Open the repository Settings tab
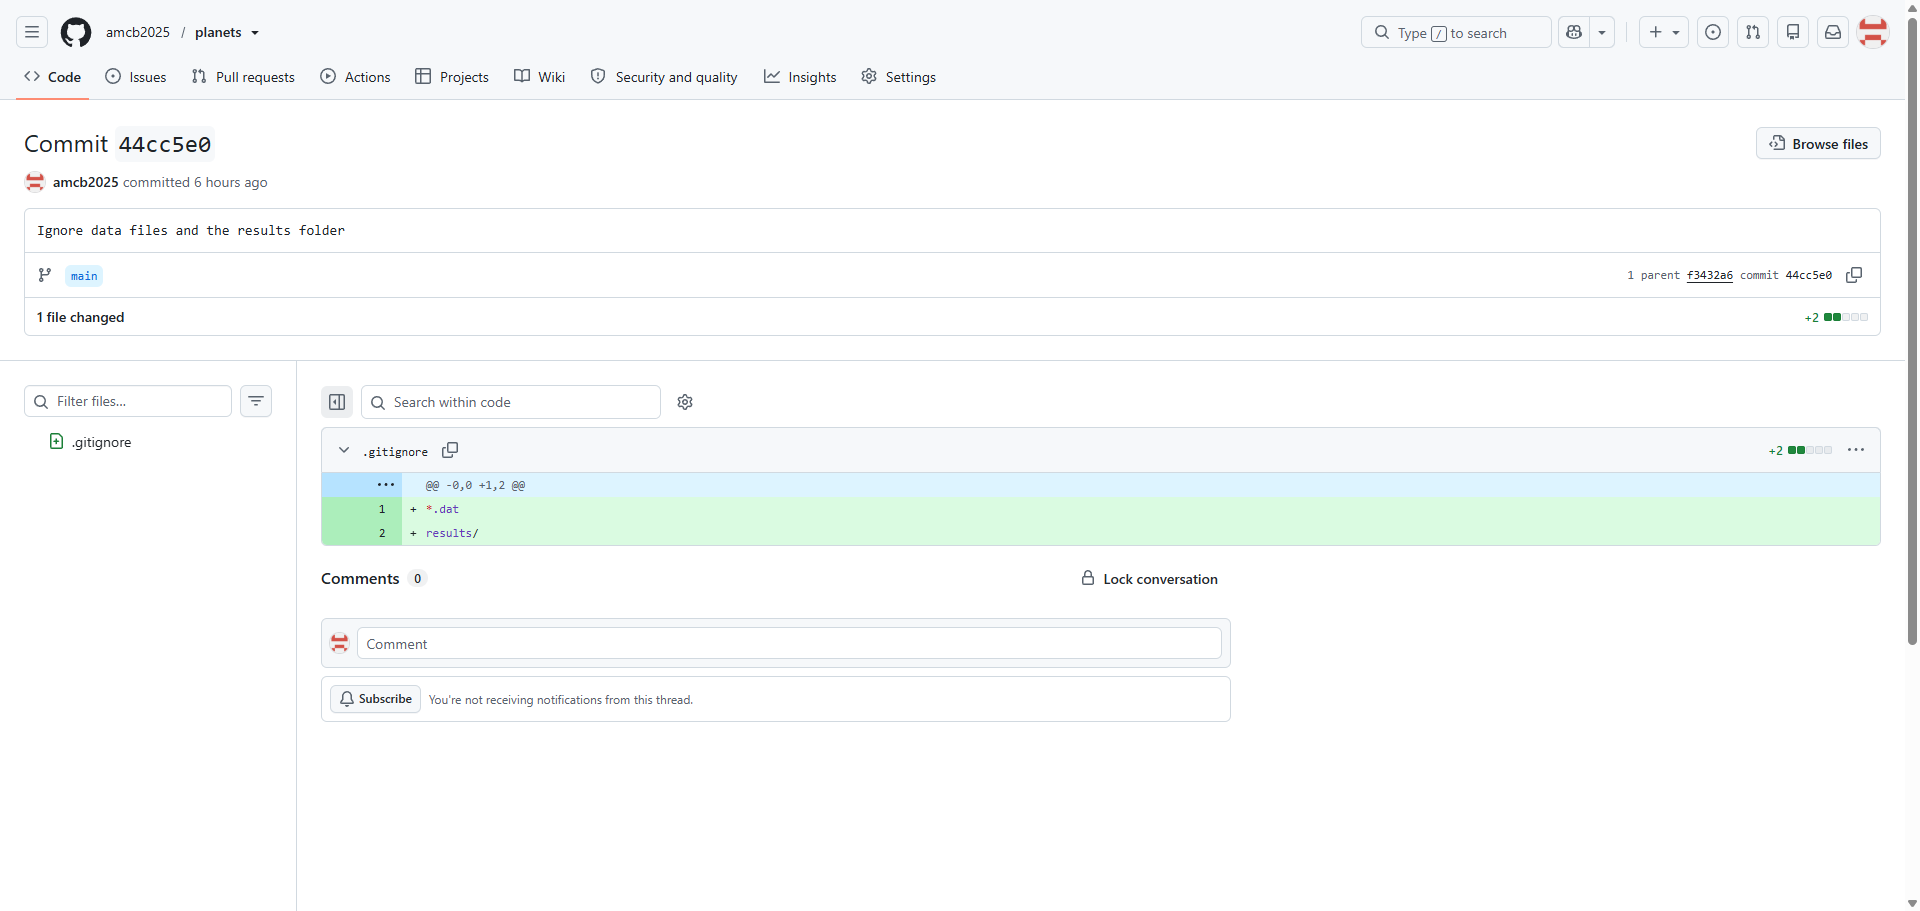Screen dimensions: 1920x911 pyautogui.click(x=899, y=77)
